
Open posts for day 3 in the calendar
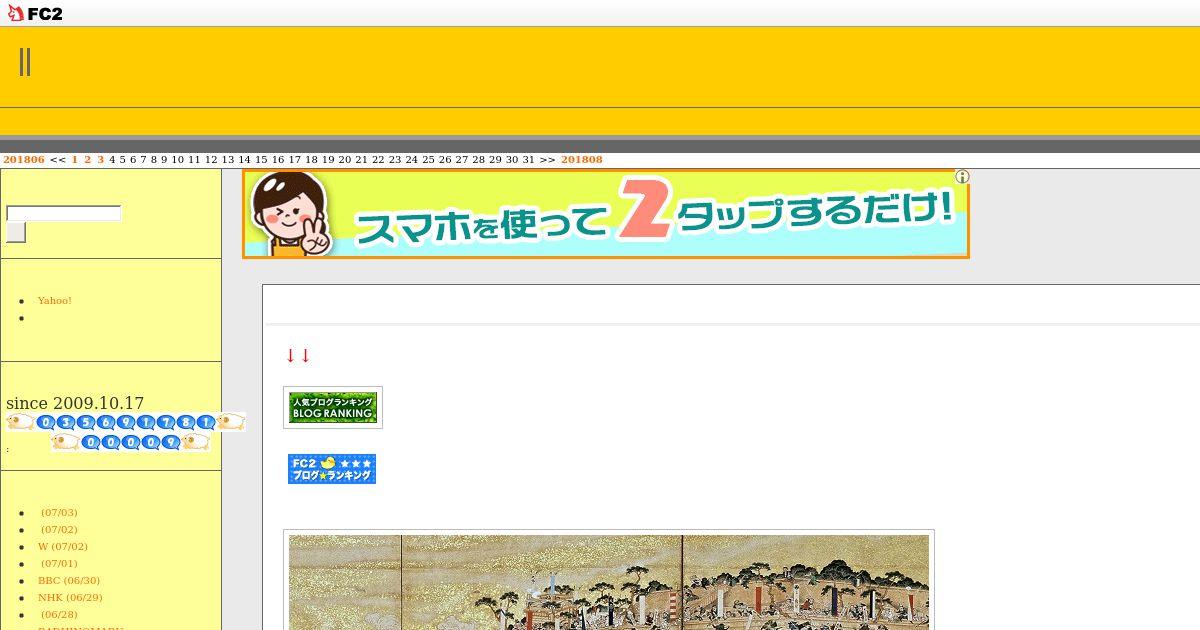[x=101, y=160]
